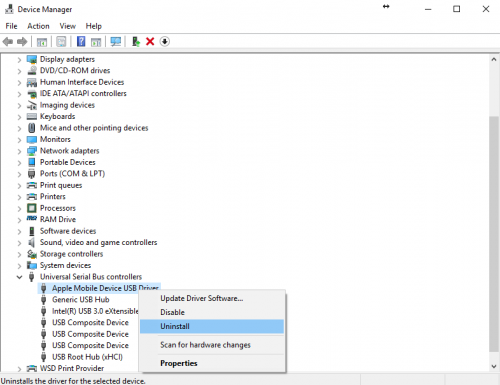Open Properties from the context menu
The image size is (500, 385).
coord(212,363)
